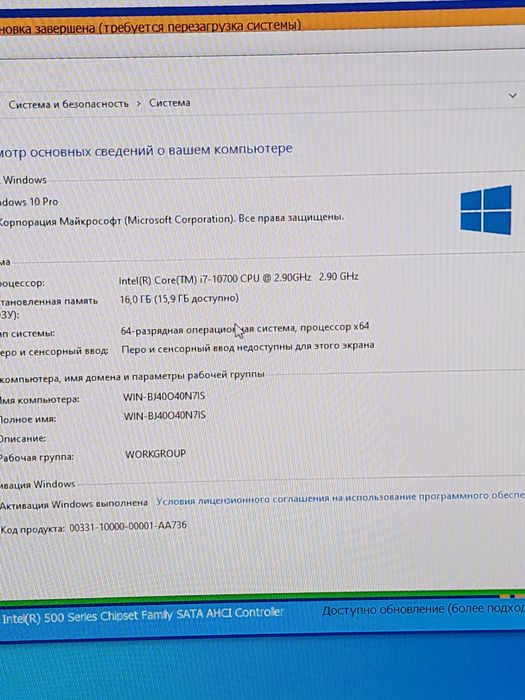Select the Активация Windows выполнена text
The image size is (525, 700).
tap(74, 504)
